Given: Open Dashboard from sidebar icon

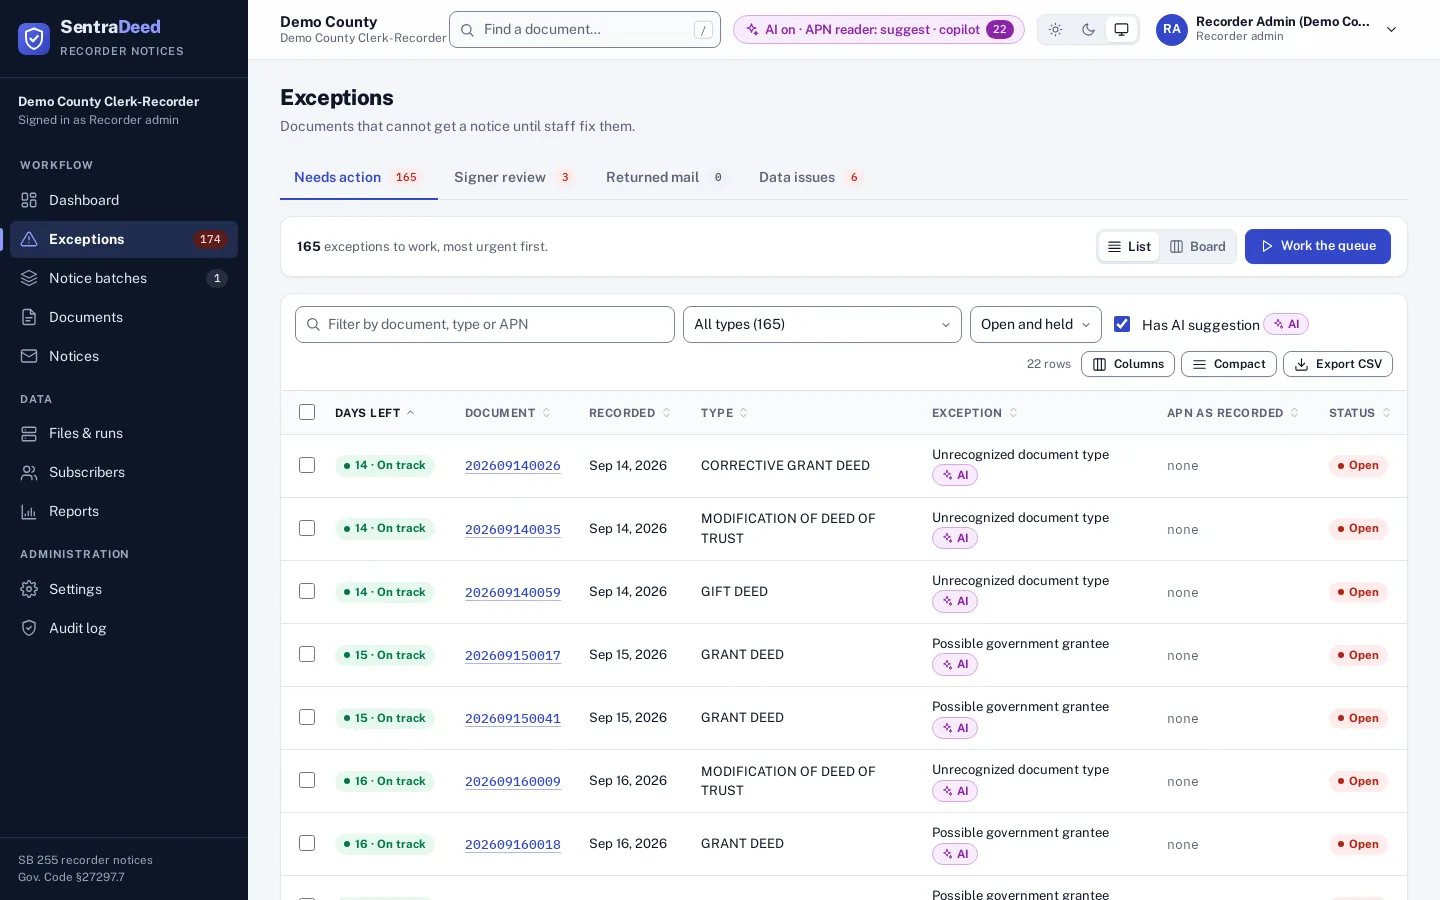Looking at the screenshot, I should point(29,200).
